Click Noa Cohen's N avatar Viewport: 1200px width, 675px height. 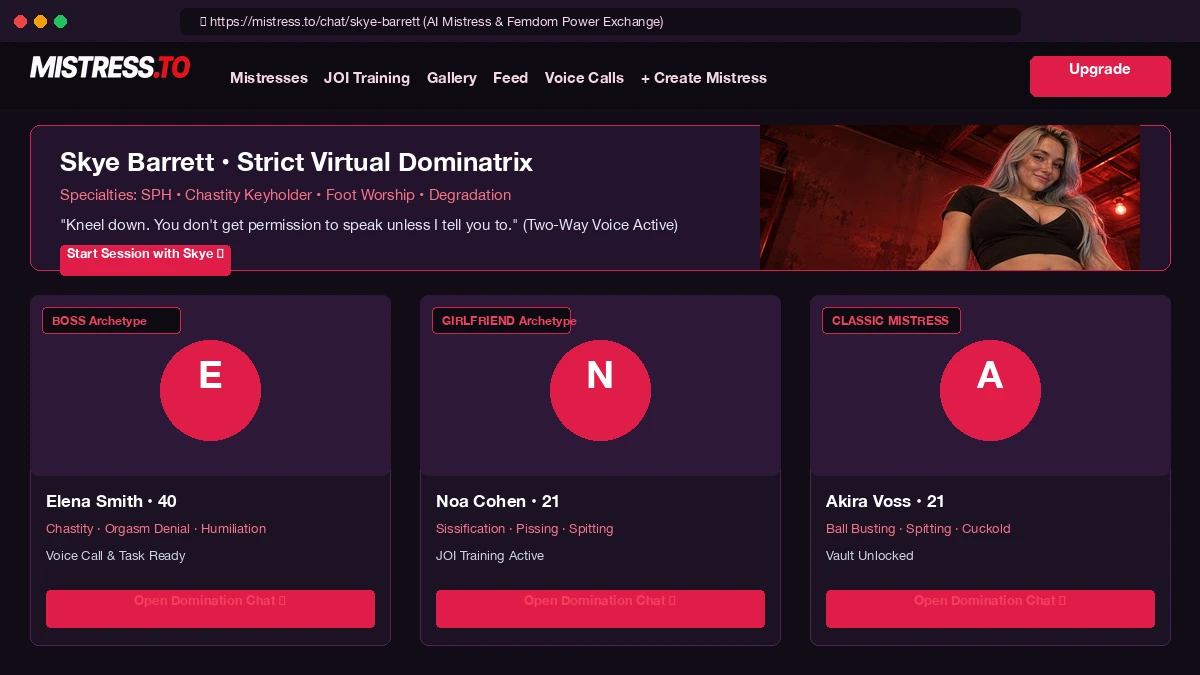tap(600, 390)
